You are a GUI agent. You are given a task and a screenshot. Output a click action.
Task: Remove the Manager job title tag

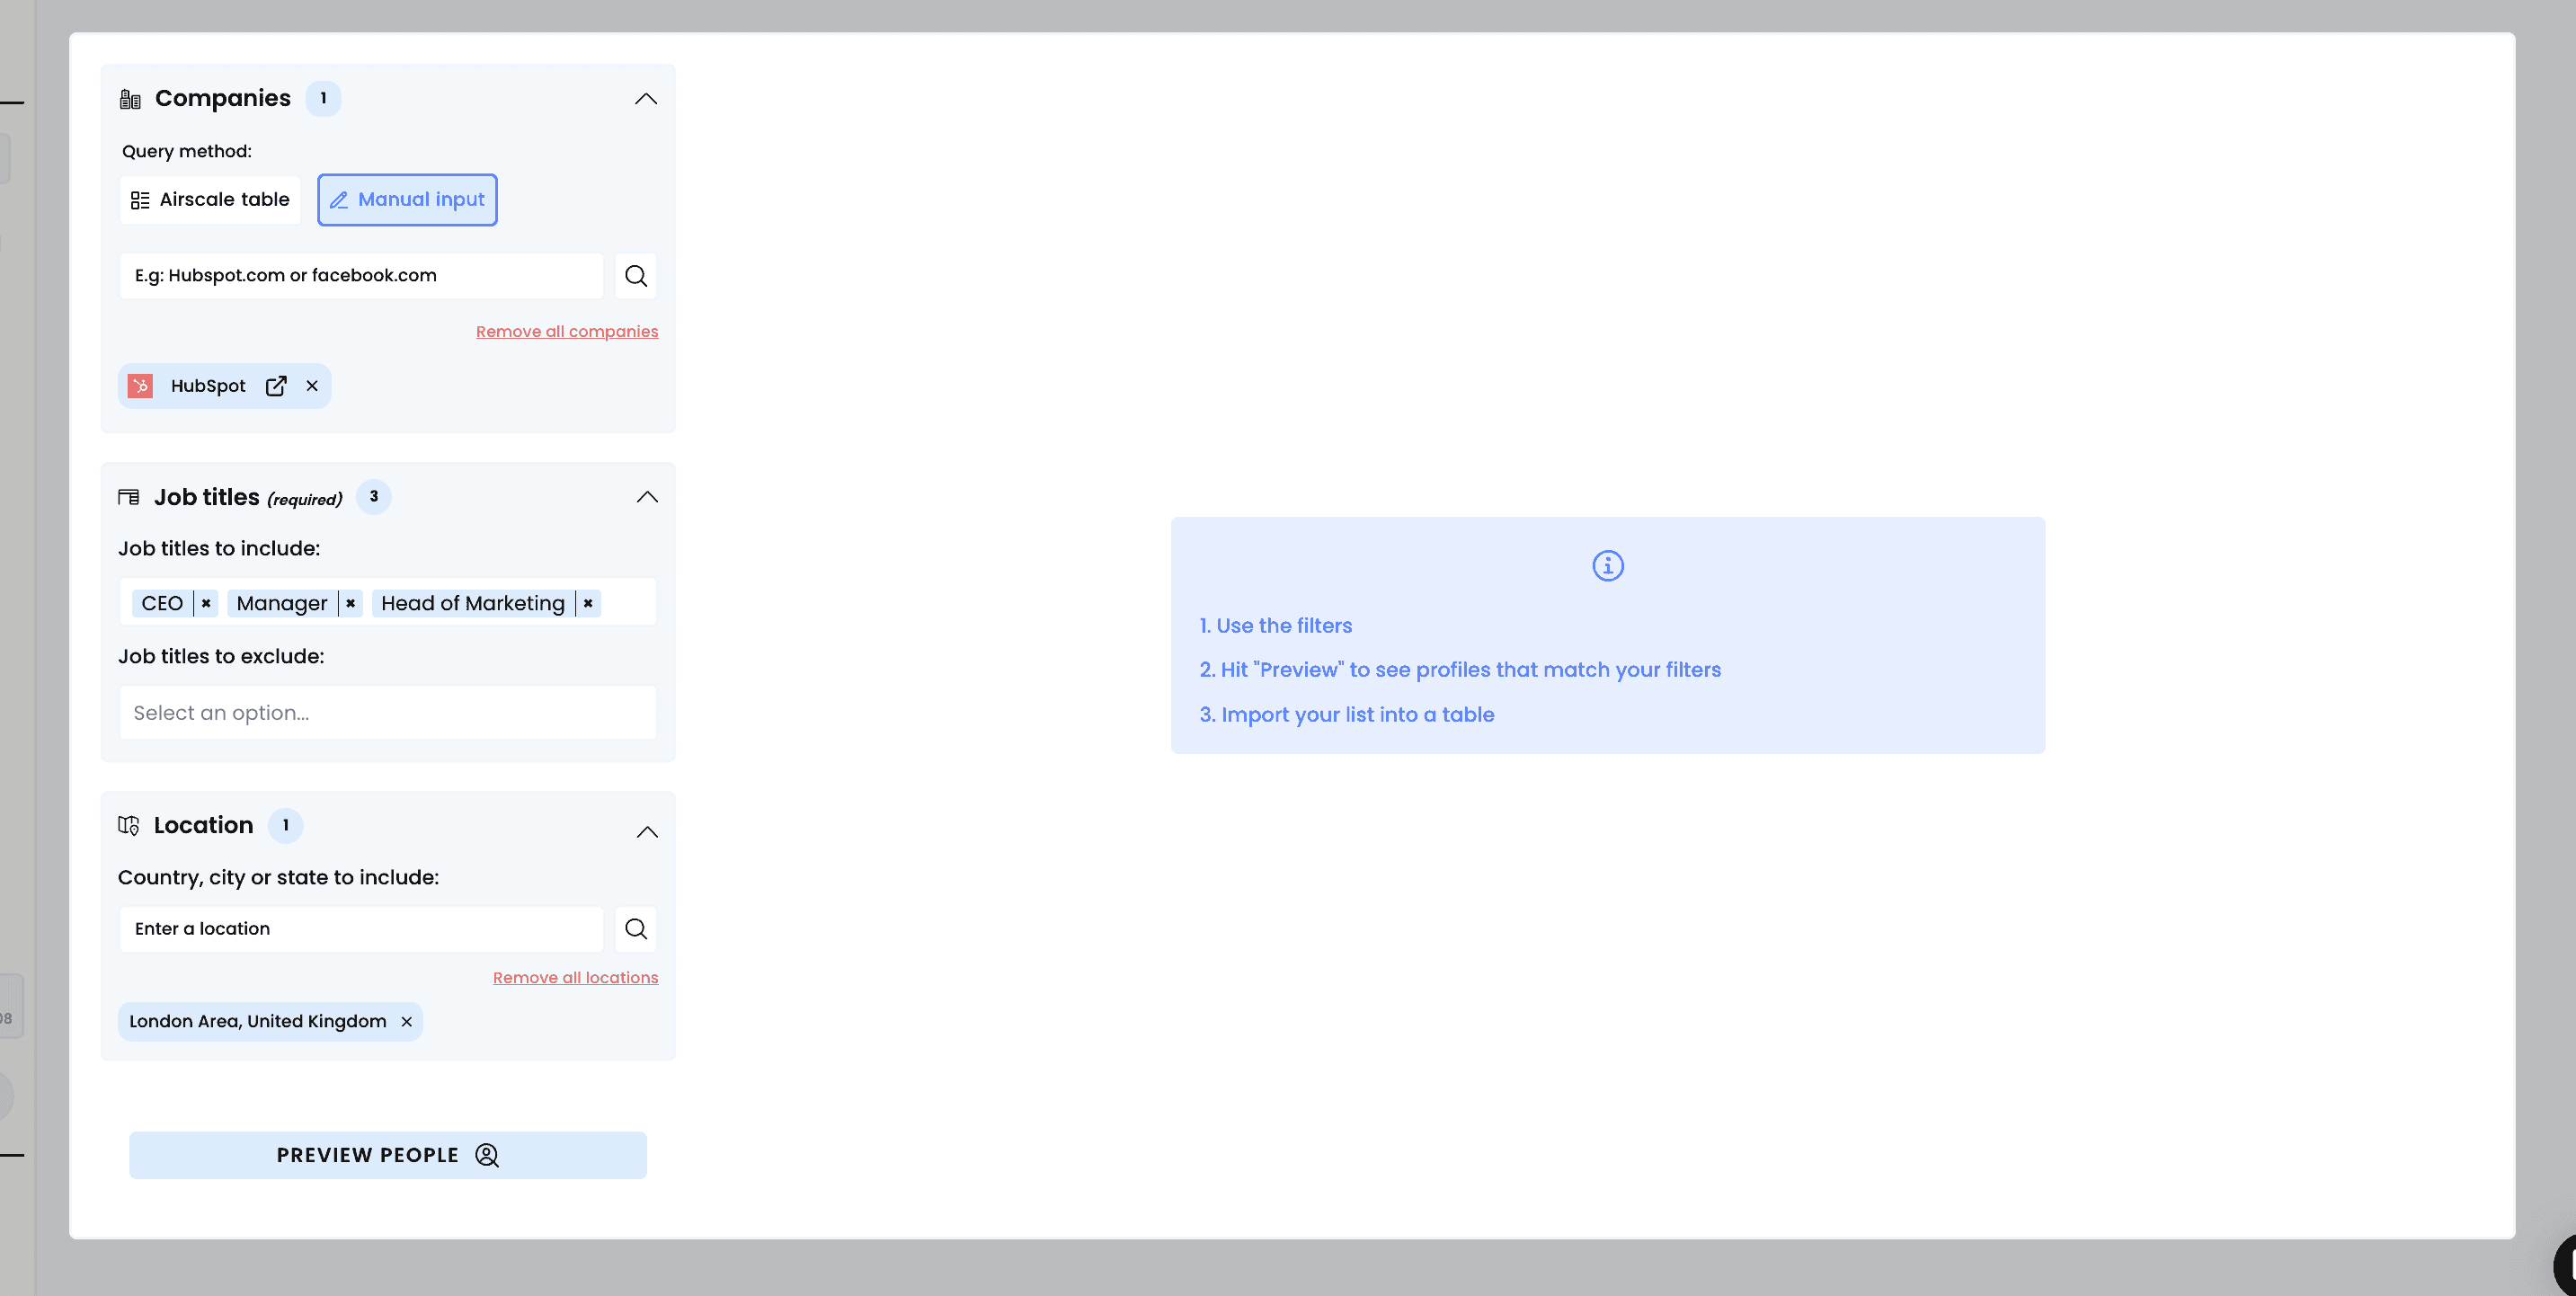[351, 603]
